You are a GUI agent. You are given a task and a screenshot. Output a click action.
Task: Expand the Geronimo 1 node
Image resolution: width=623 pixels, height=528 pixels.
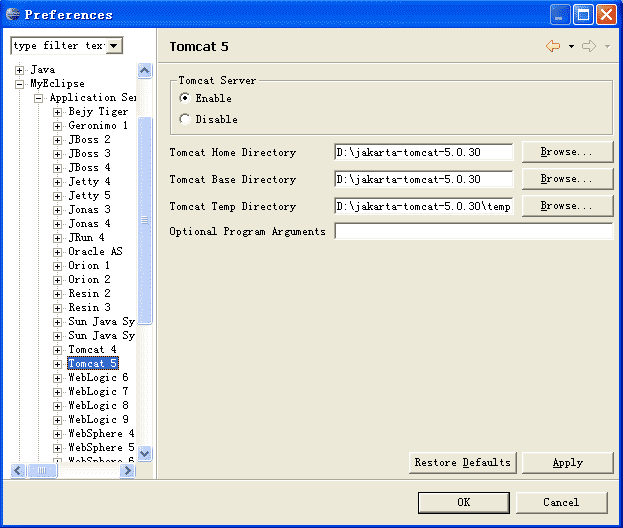57,126
